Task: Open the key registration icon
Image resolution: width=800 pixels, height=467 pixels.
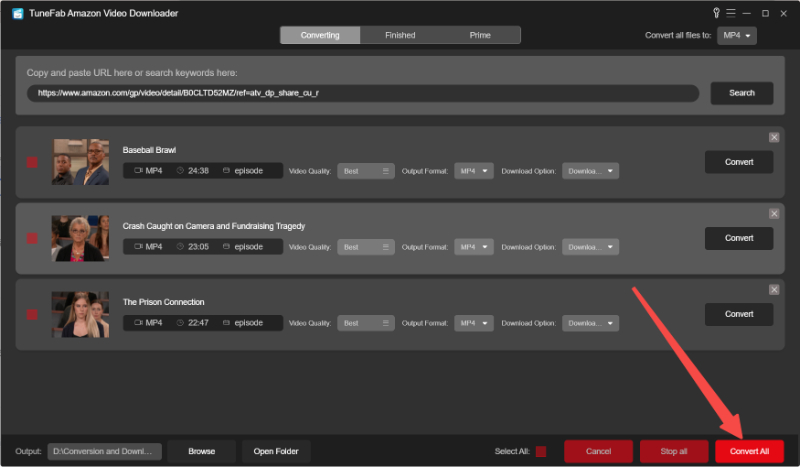Action: [716, 13]
